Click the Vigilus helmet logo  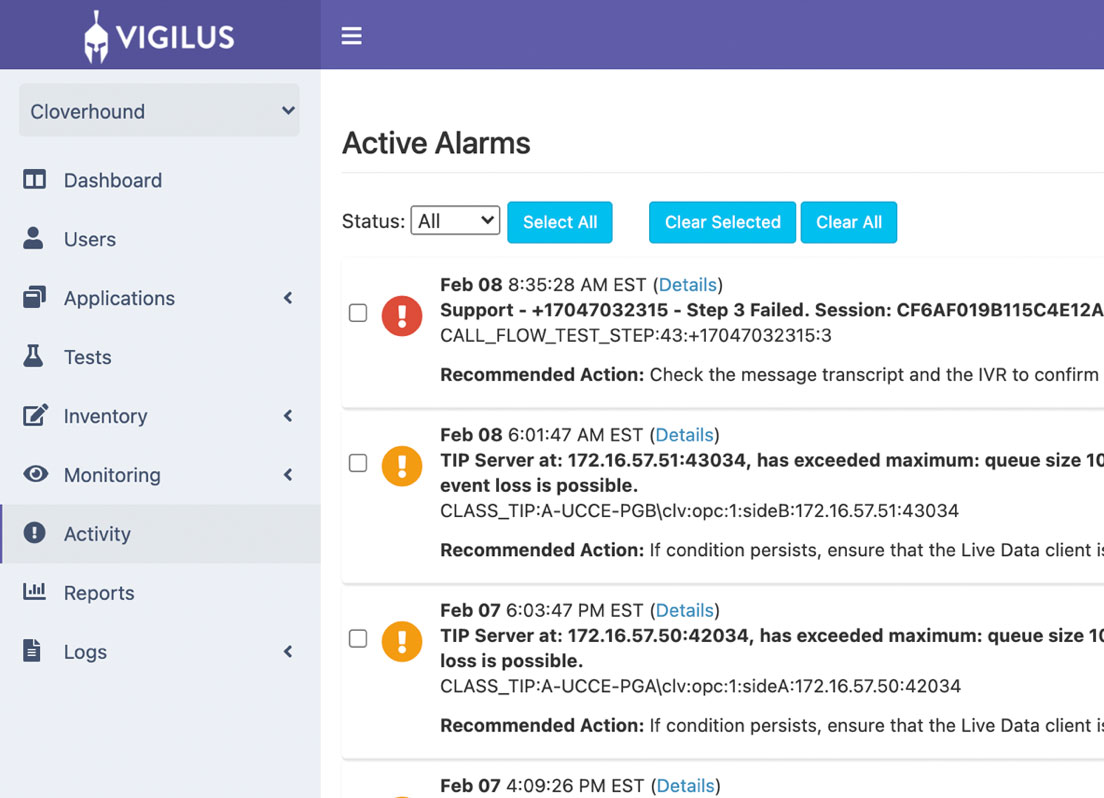(x=97, y=34)
